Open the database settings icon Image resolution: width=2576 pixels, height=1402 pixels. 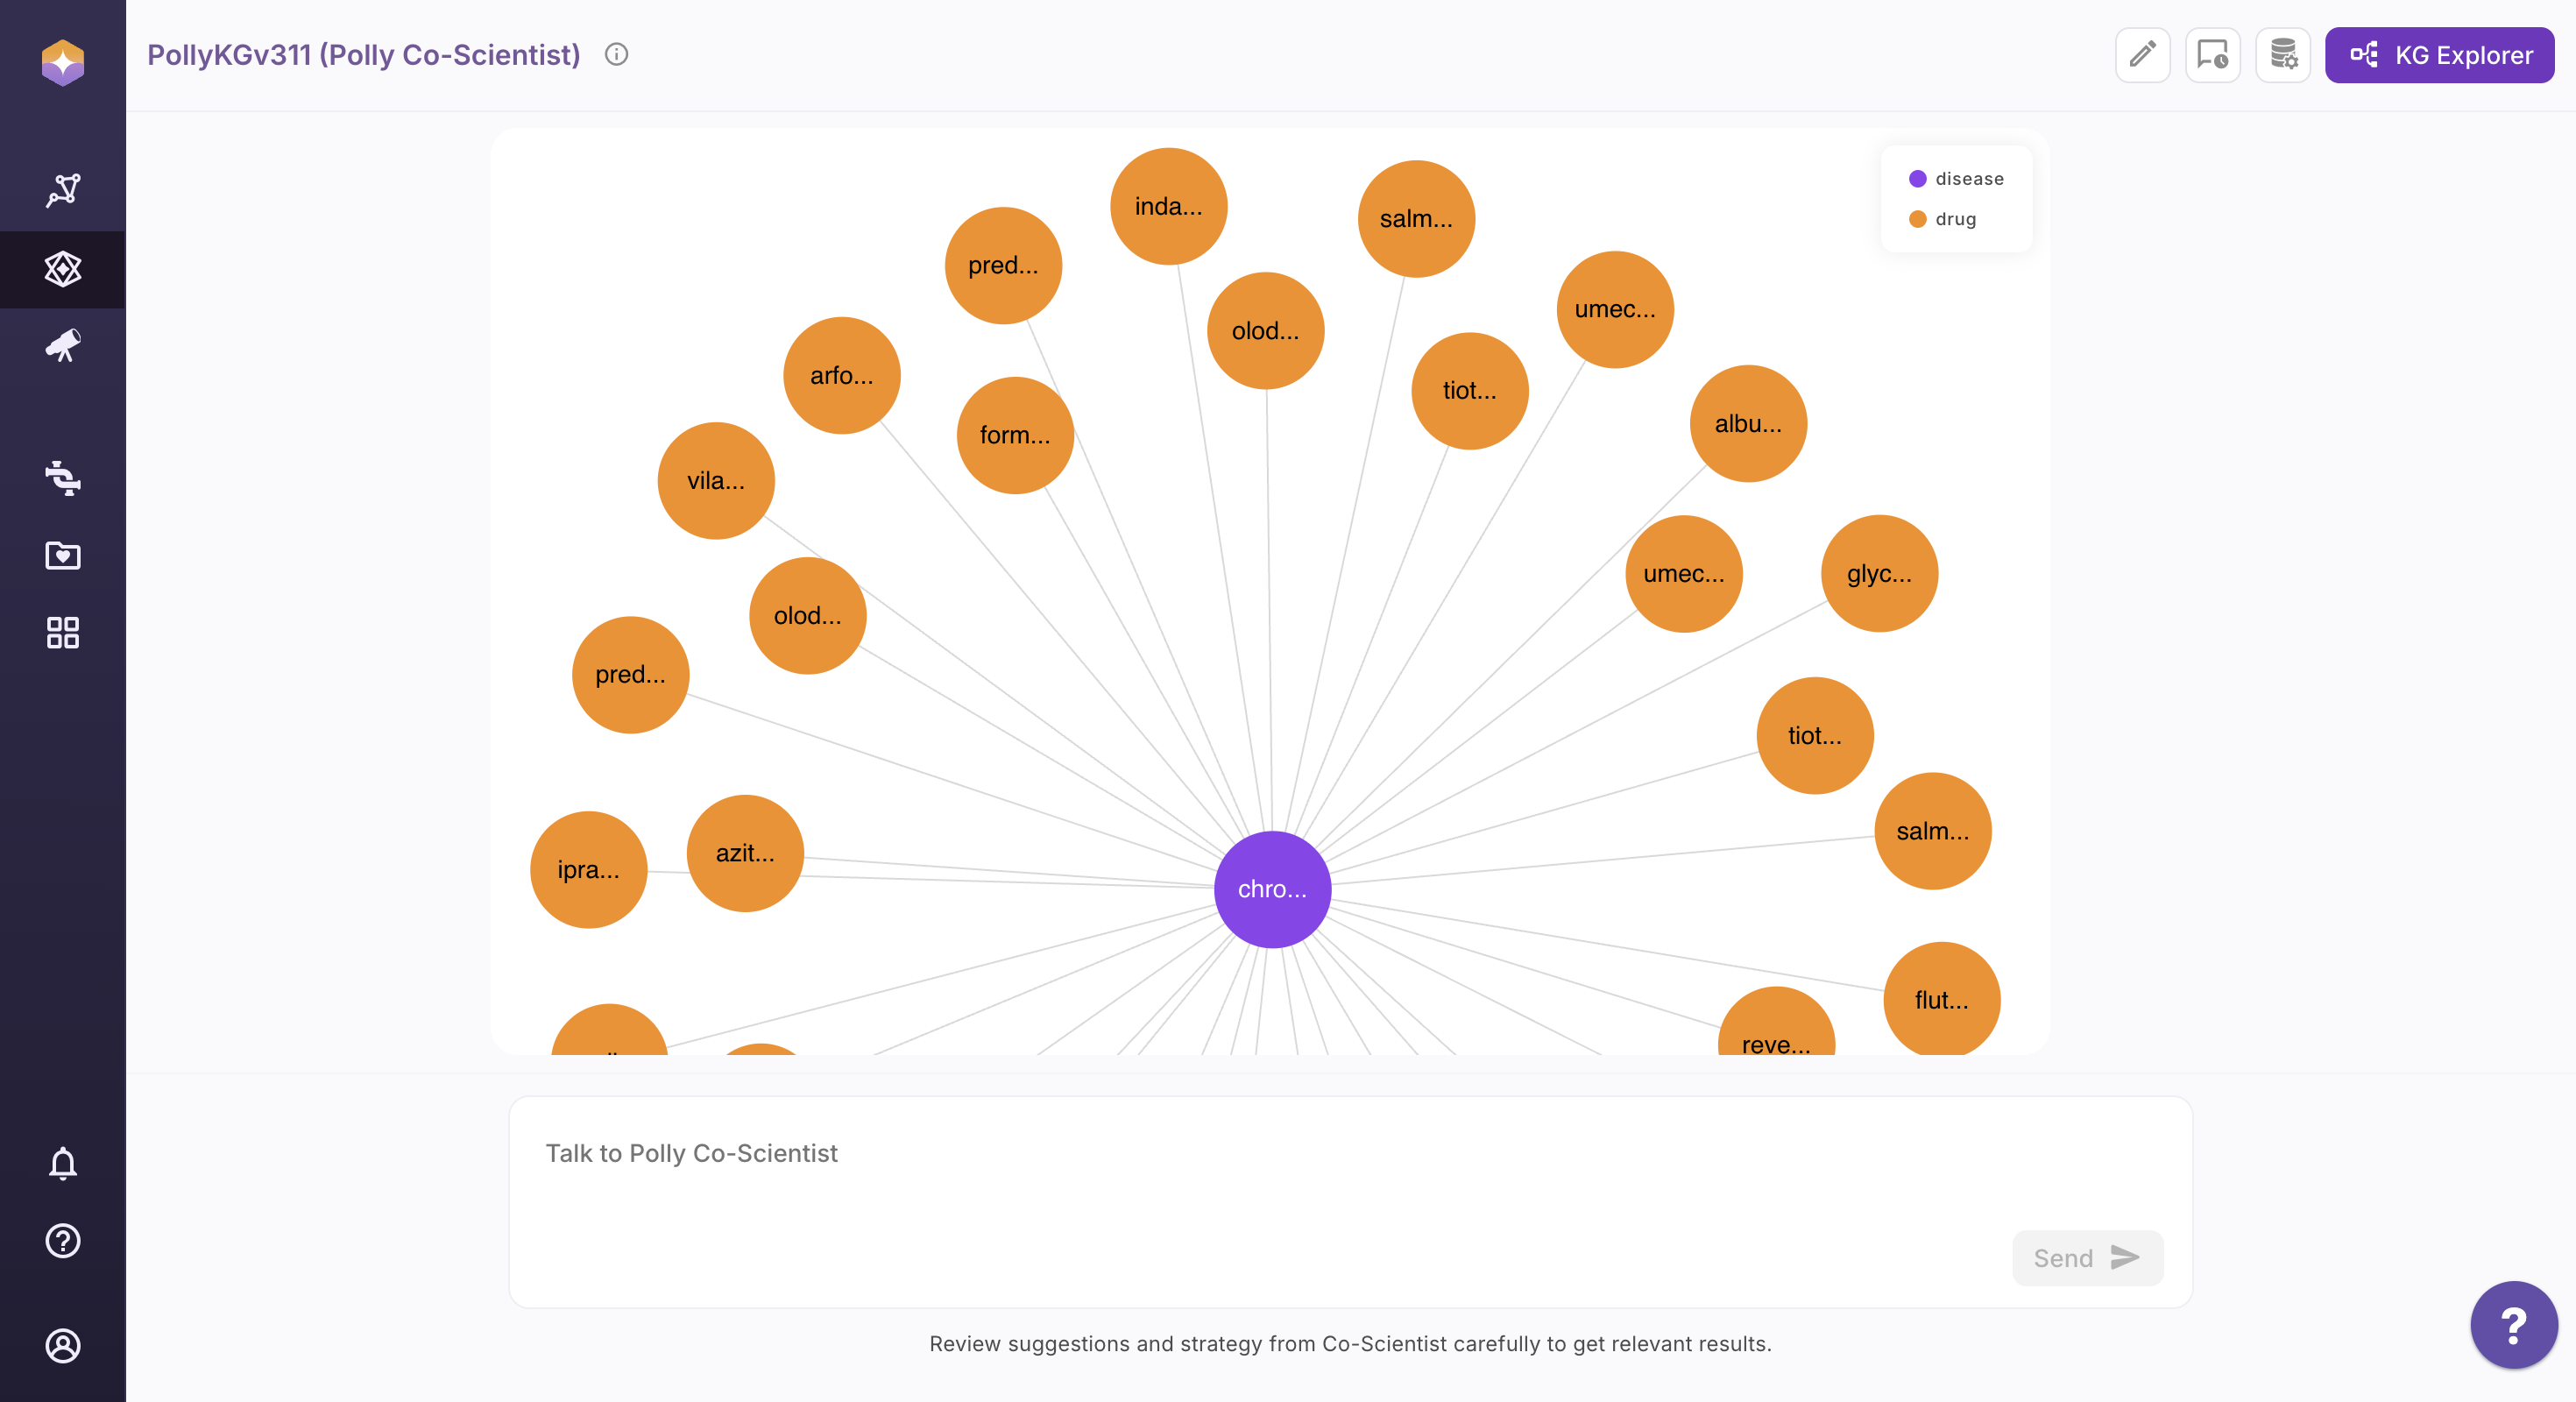2283,55
